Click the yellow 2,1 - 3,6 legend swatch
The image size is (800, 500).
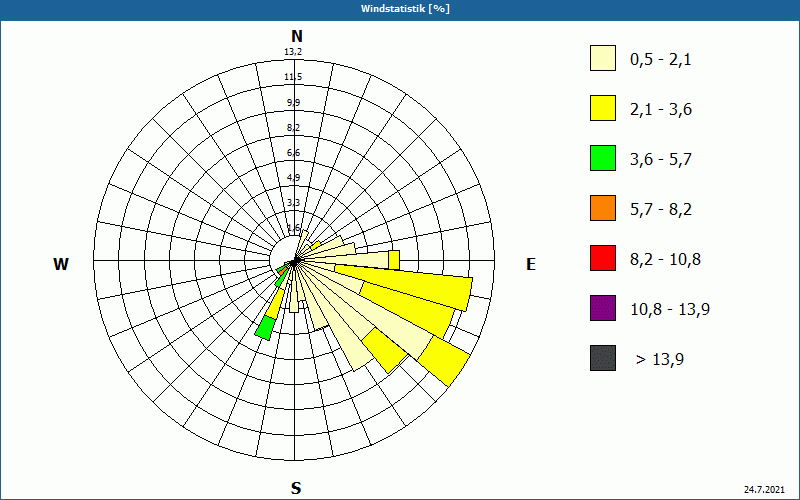[603, 108]
